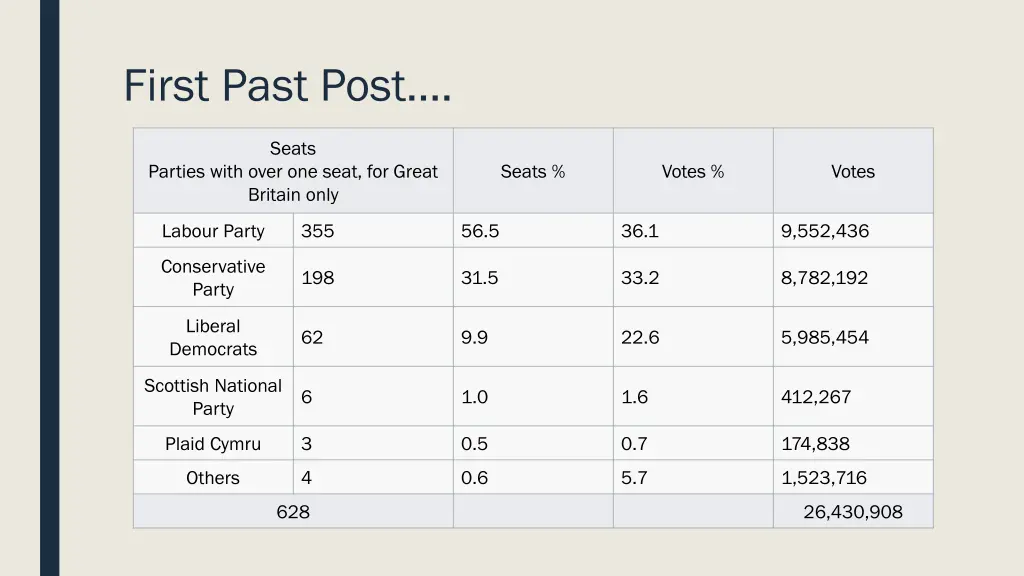Select the Plaid Cymru cell
This screenshot has height=576, width=1024.
tap(214, 443)
